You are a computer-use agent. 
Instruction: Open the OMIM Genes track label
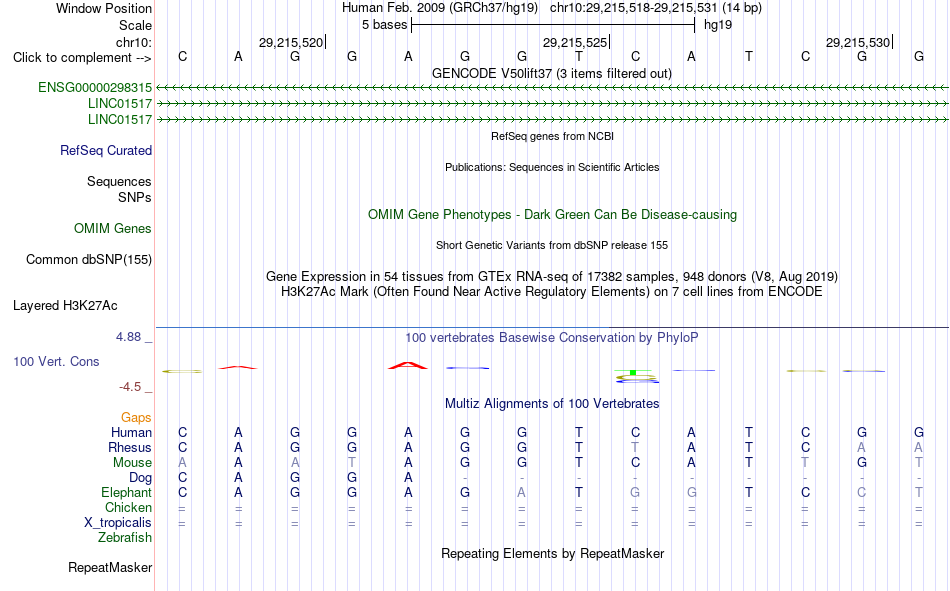pos(113,229)
